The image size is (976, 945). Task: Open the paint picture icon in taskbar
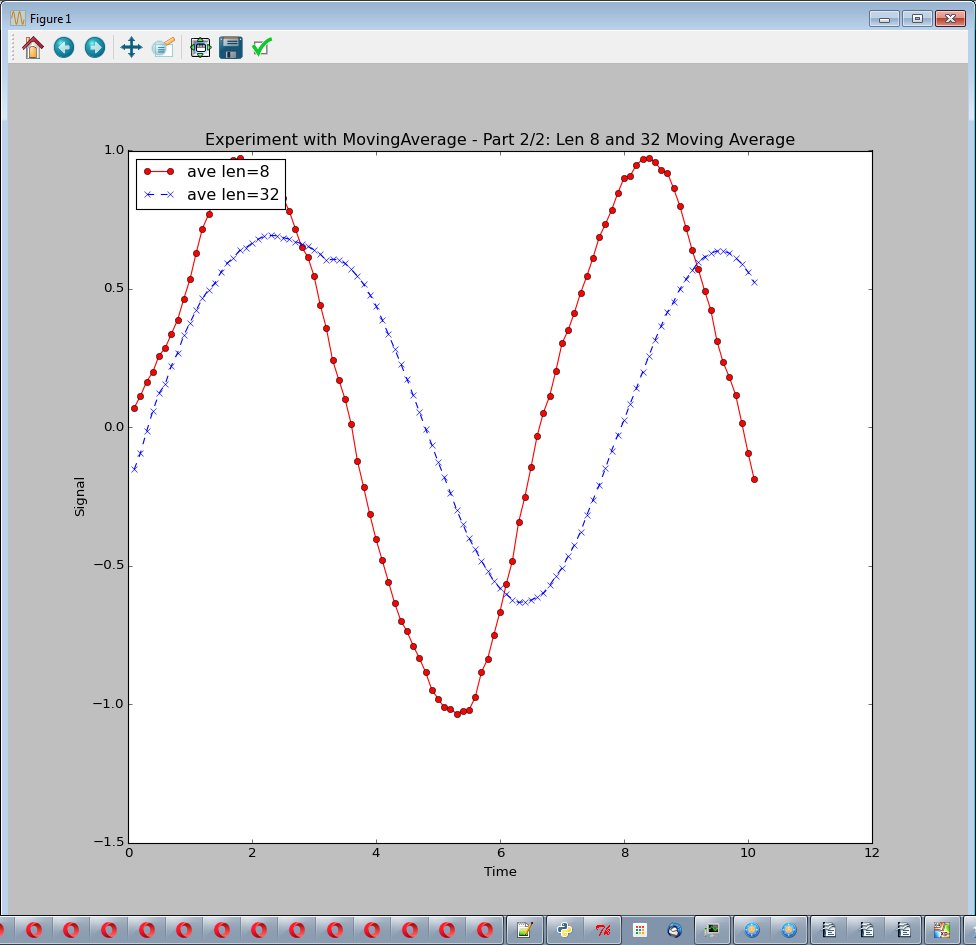tap(941, 930)
